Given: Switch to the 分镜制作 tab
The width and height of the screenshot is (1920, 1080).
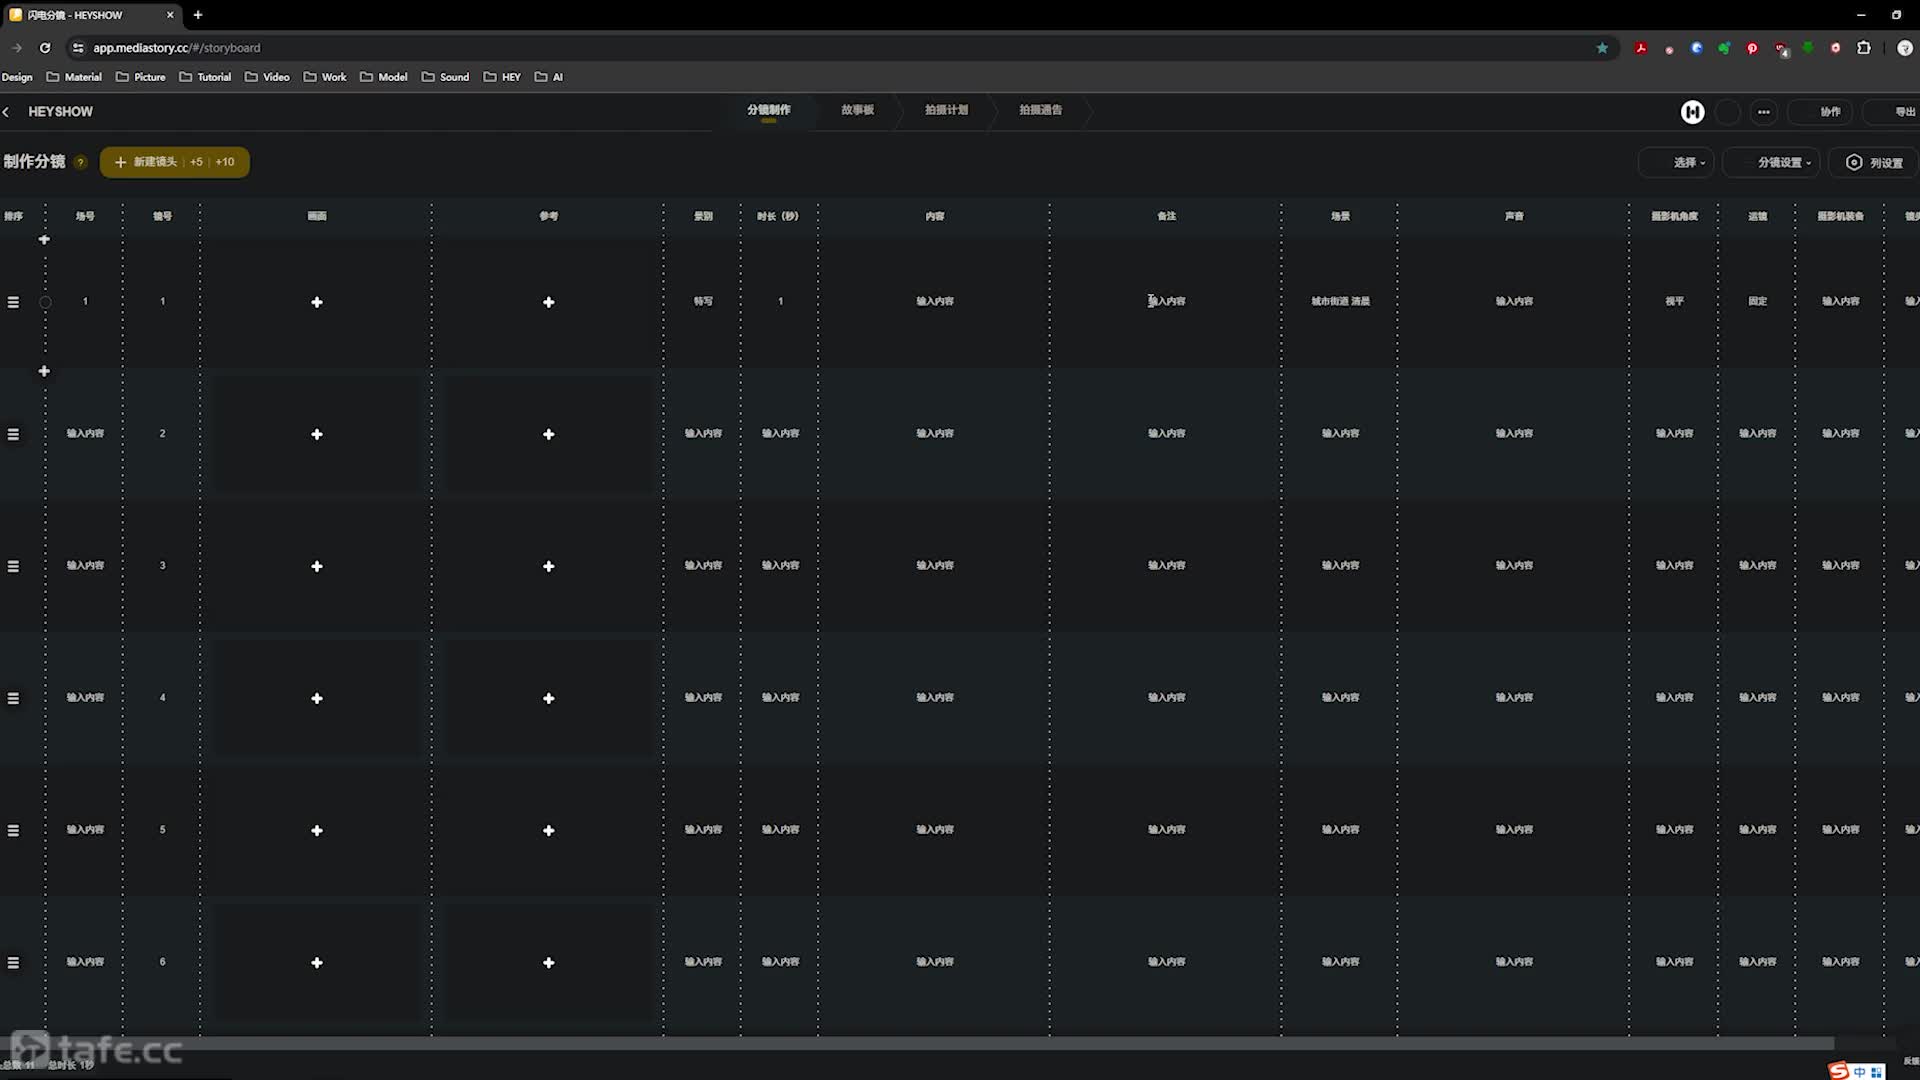Looking at the screenshot, I should click(x=768, y=110).
